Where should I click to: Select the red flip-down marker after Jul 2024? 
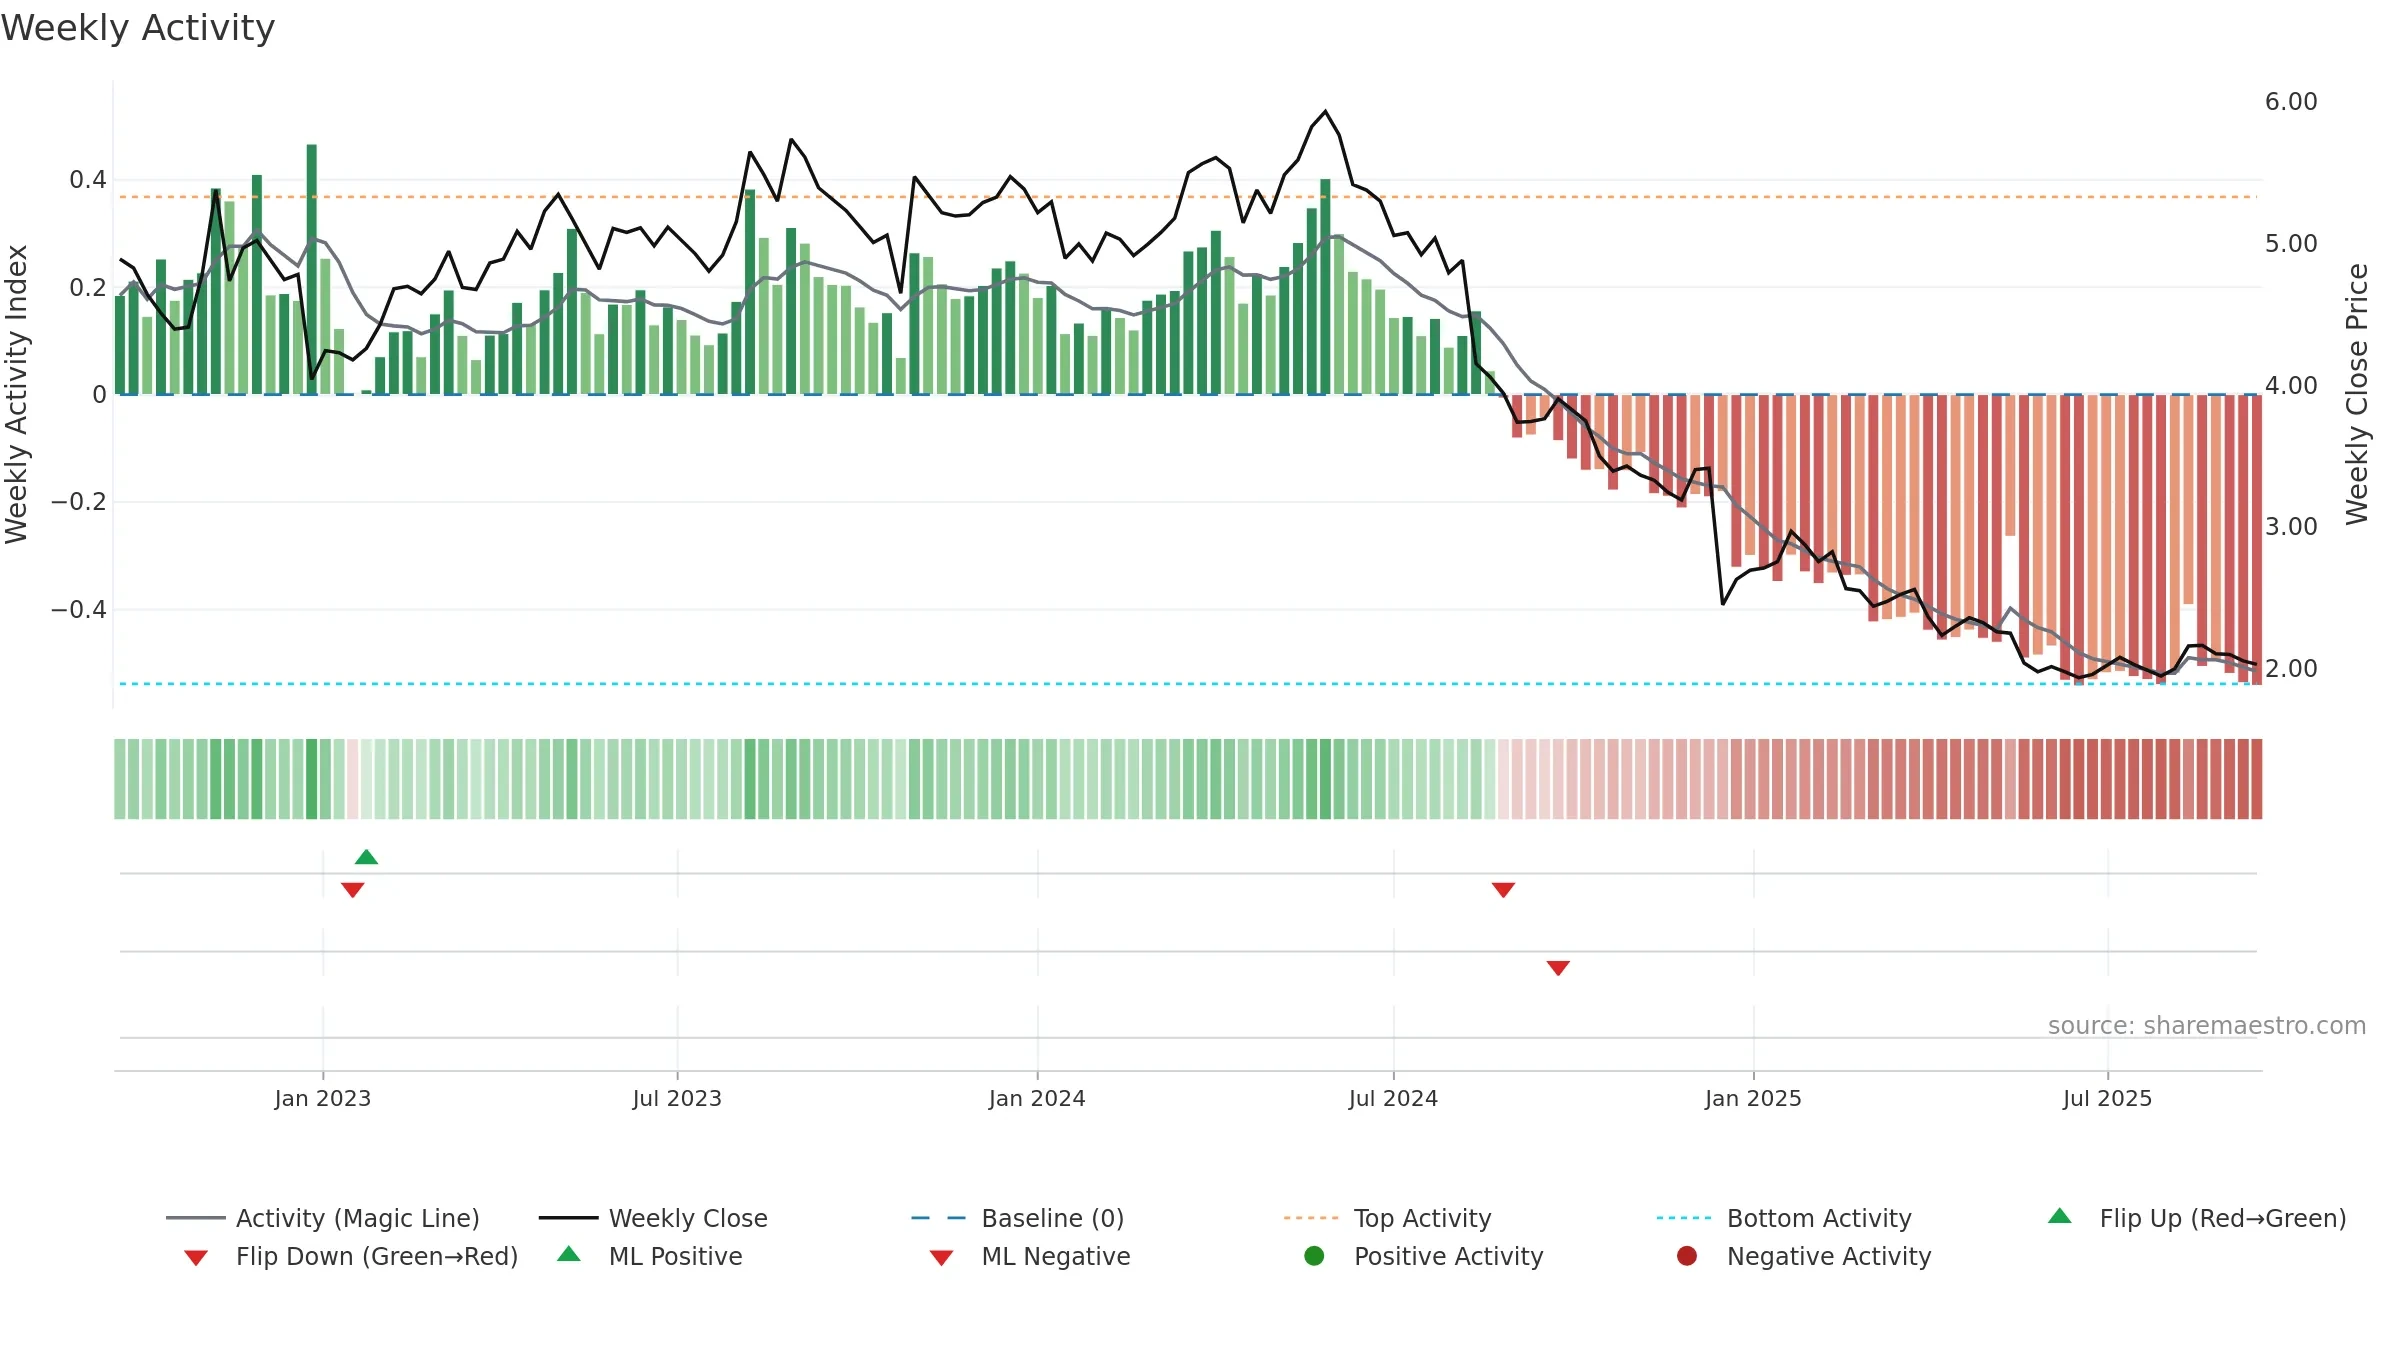(x=1503, y=890)
